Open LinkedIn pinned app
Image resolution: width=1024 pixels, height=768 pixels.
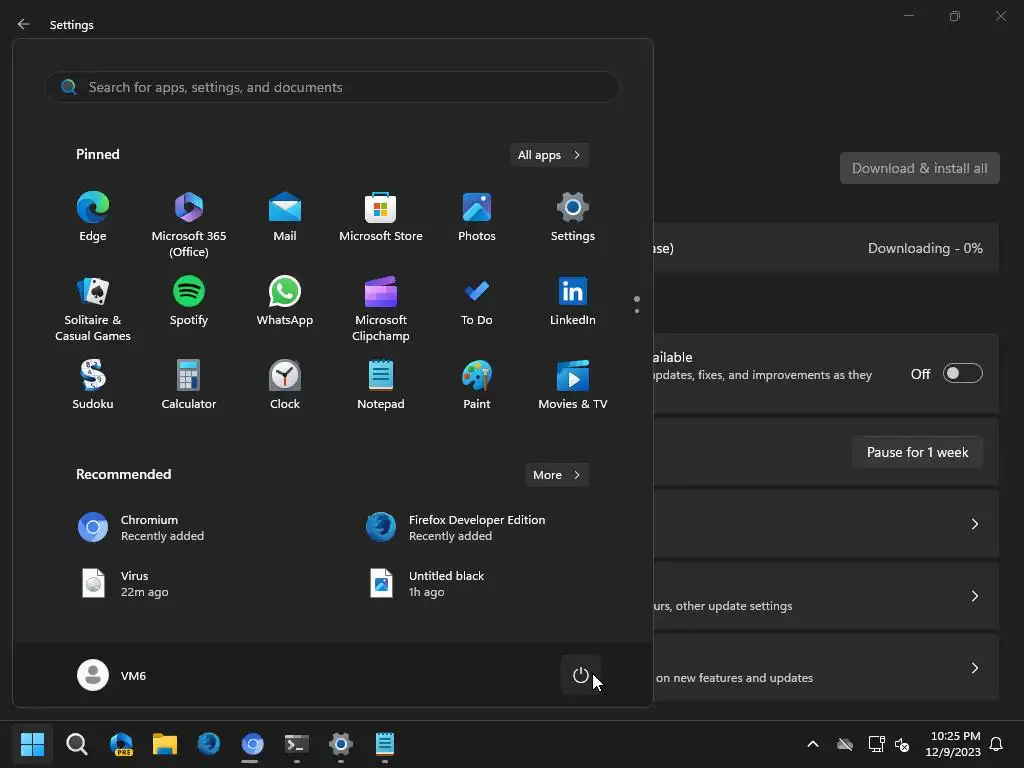[573, 300]
